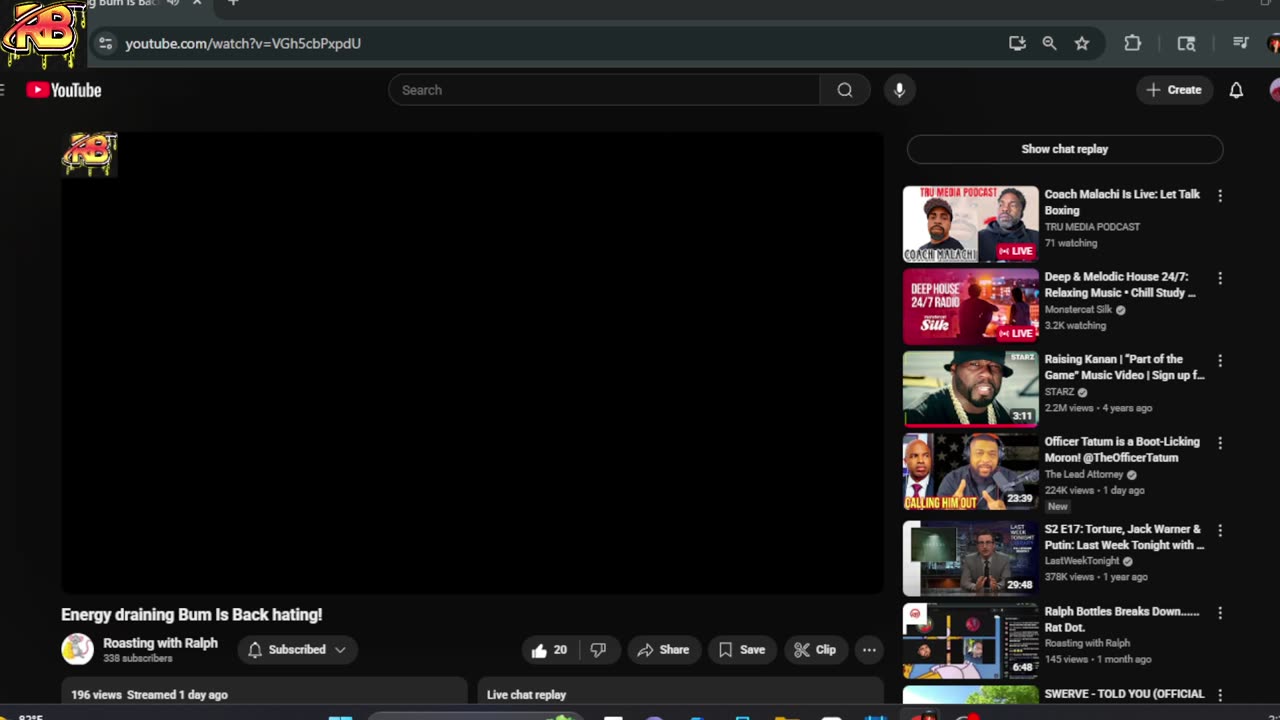1280x720 pixels.
Task: Click the black video player area
Action: 472,363
